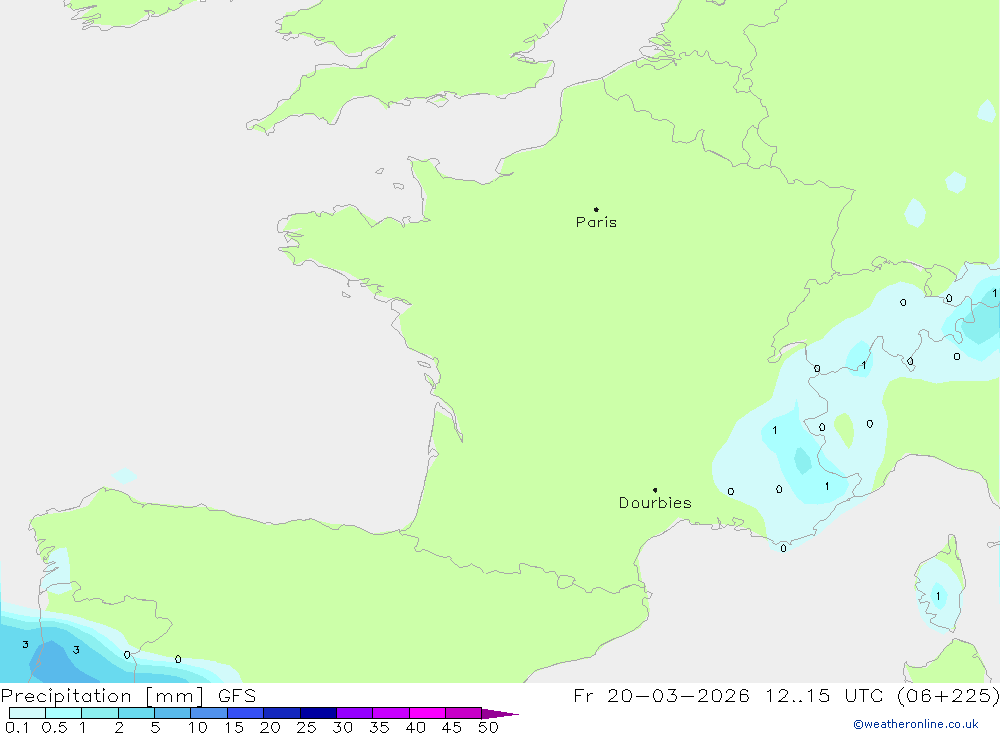1000x733 pixels.
Task: Click the legend value 25
Action: (x=306, y=727)
